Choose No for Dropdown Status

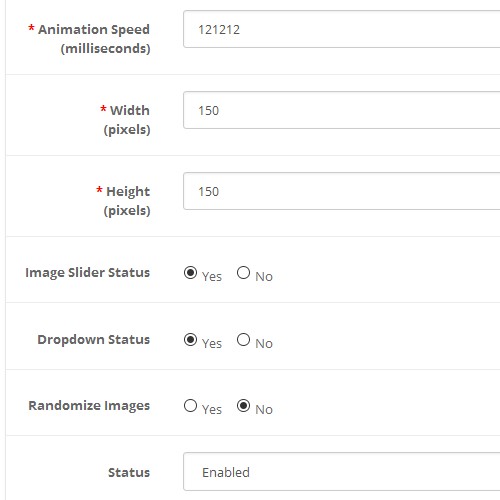(x=243, y=340)
